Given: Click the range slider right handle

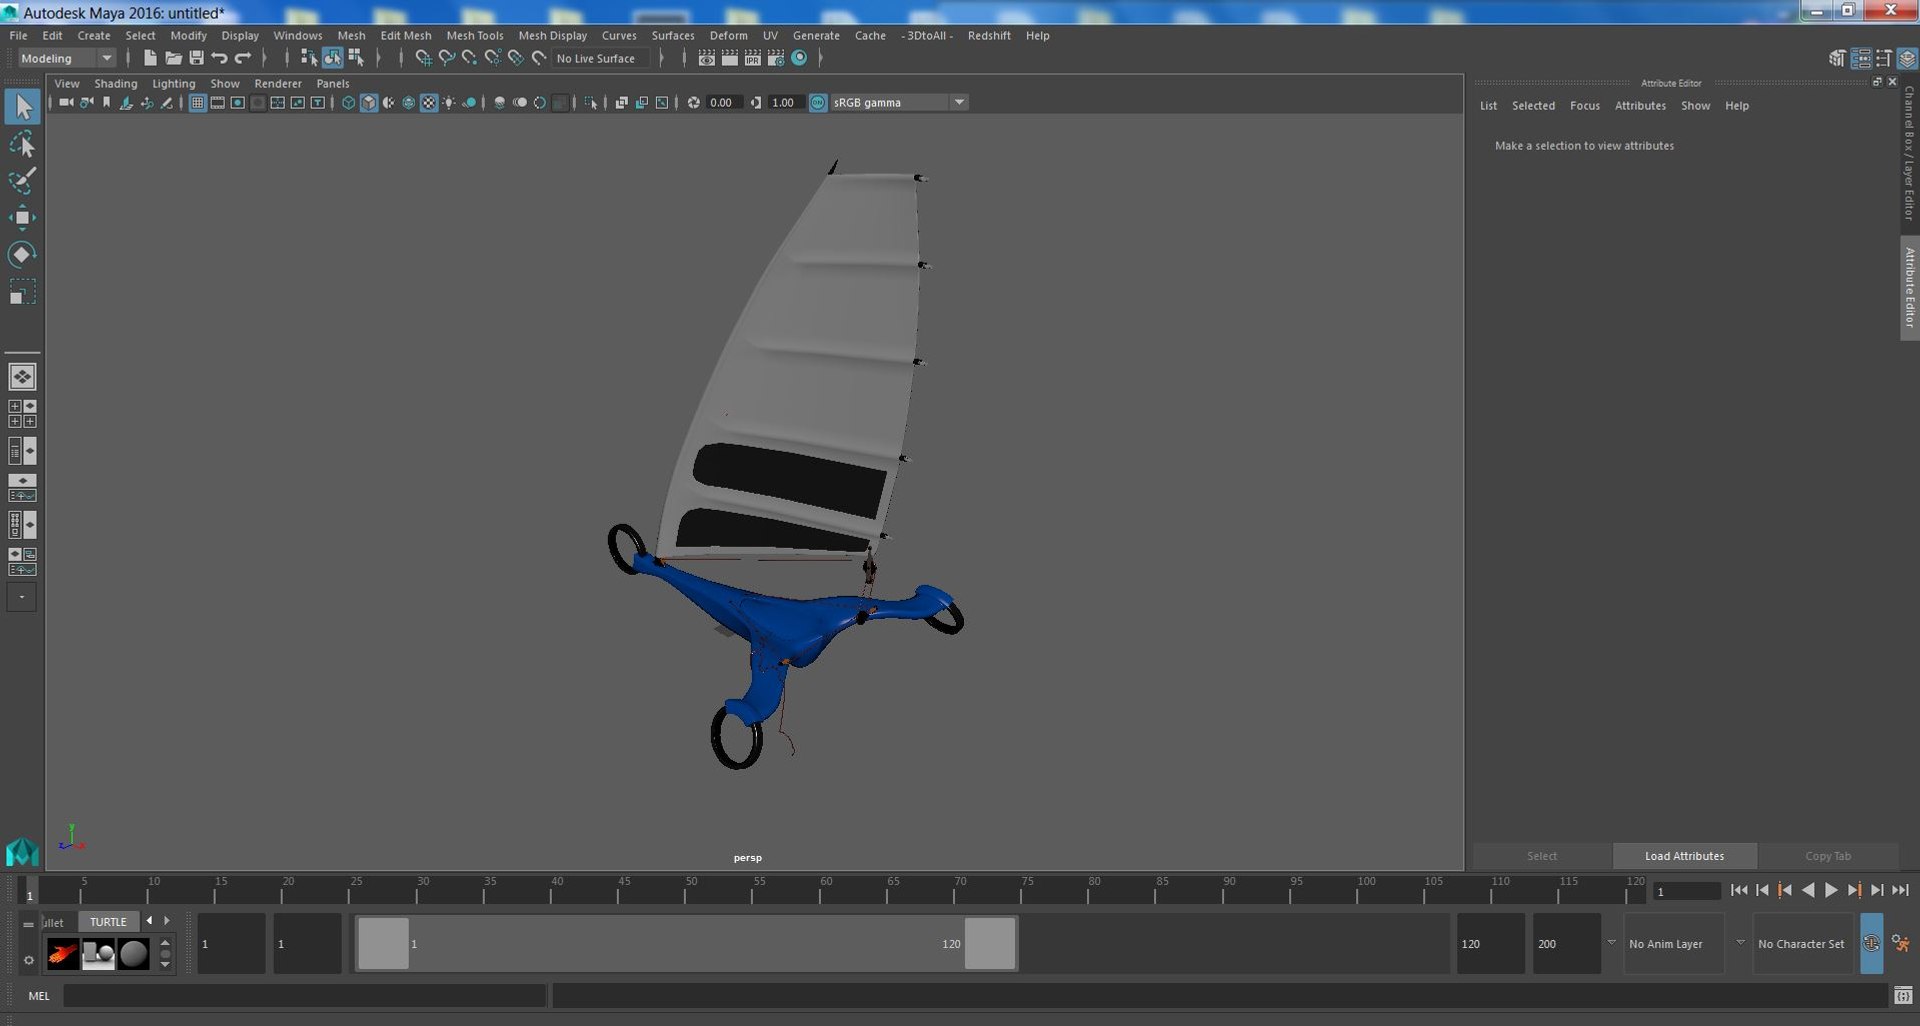Looking at the screenshot, I should click(x=990, y=944).
